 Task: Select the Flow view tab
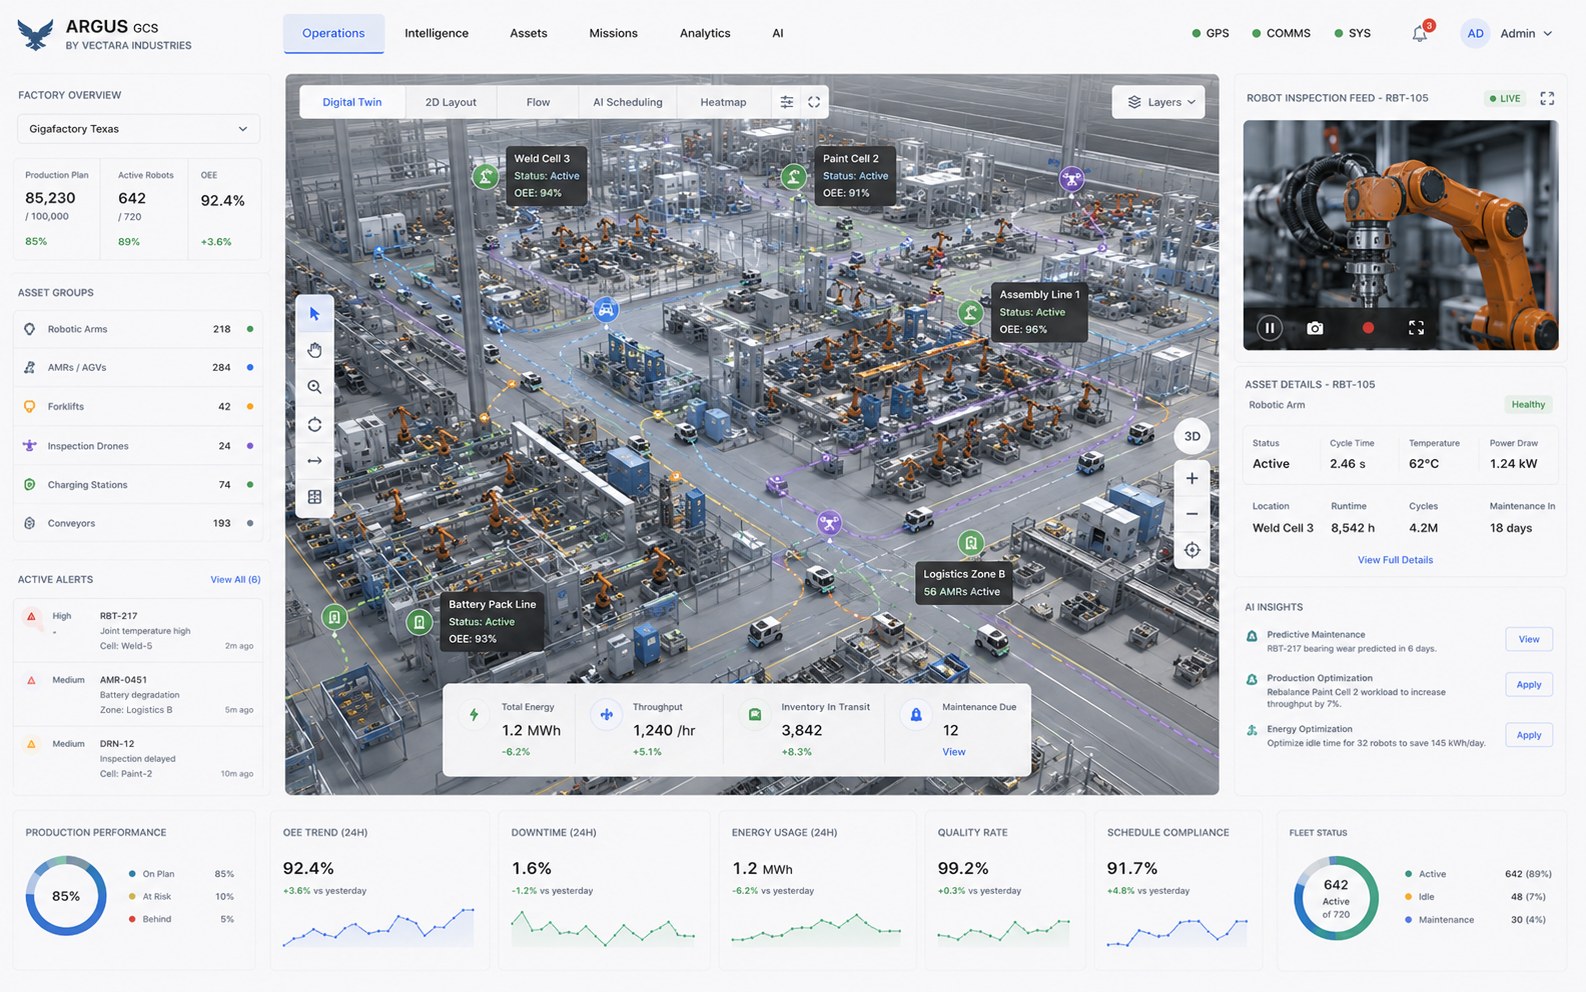538,102
